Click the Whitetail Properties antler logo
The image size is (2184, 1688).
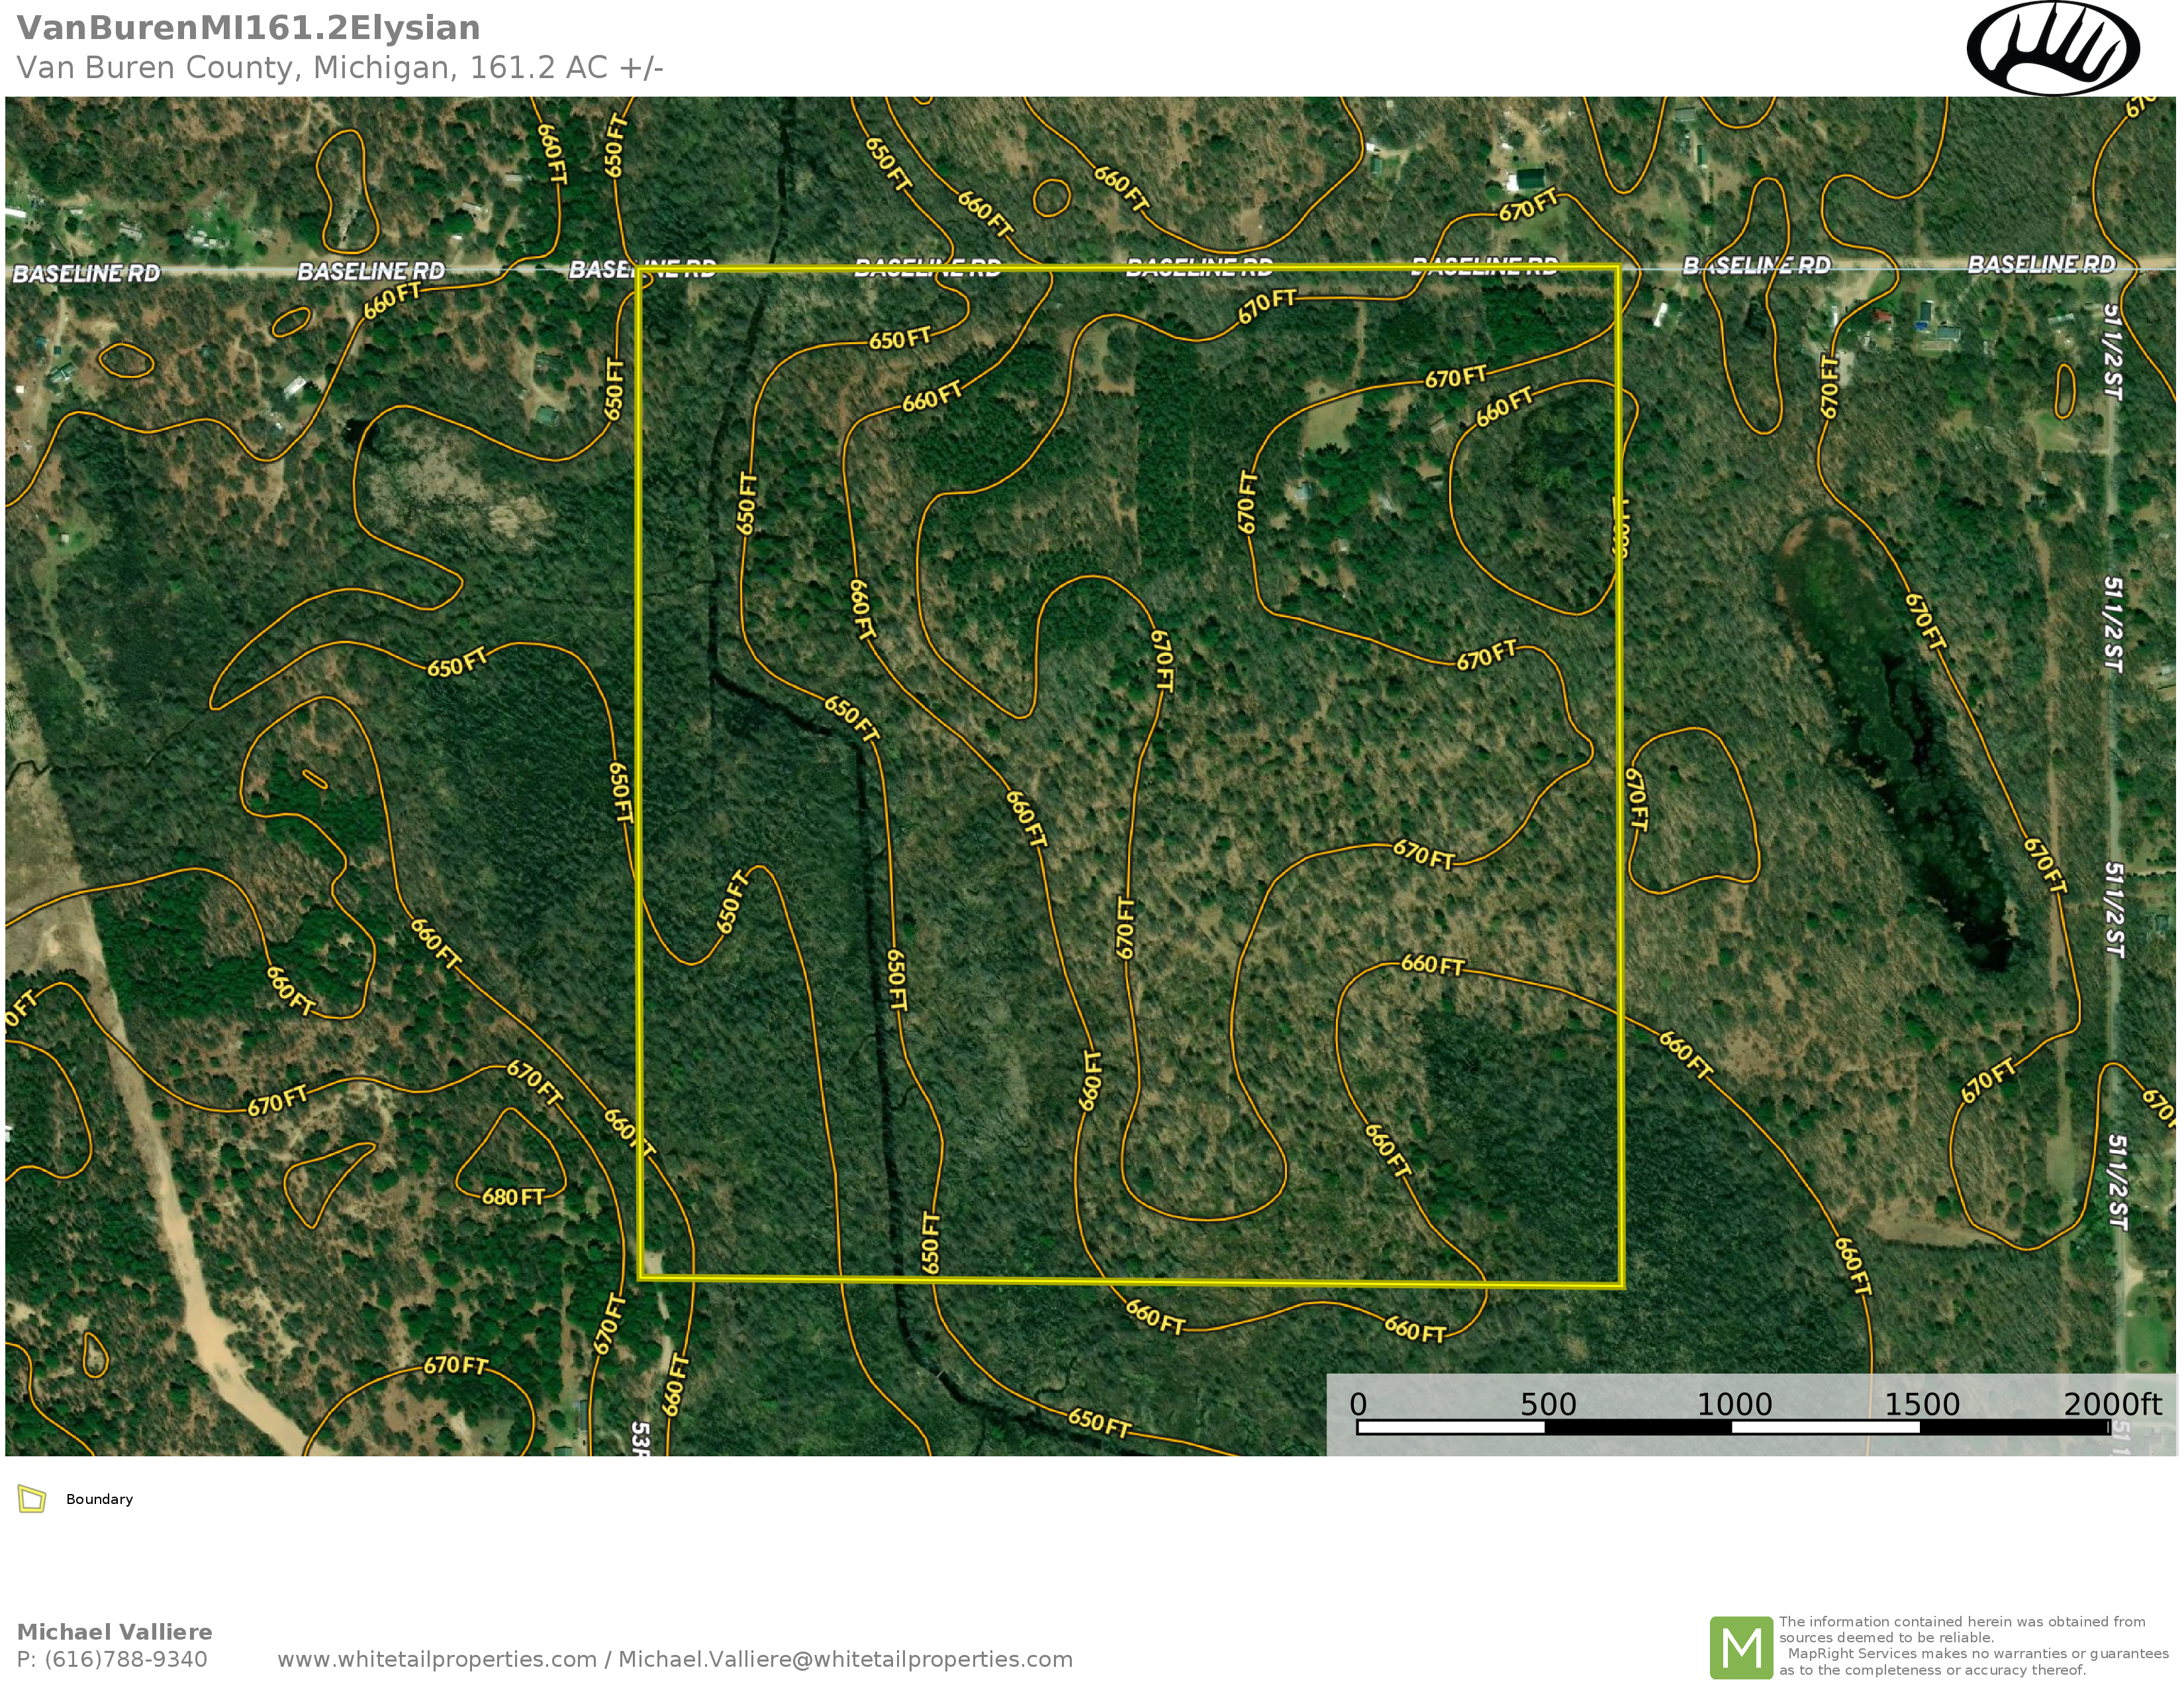coord(2053,48)
